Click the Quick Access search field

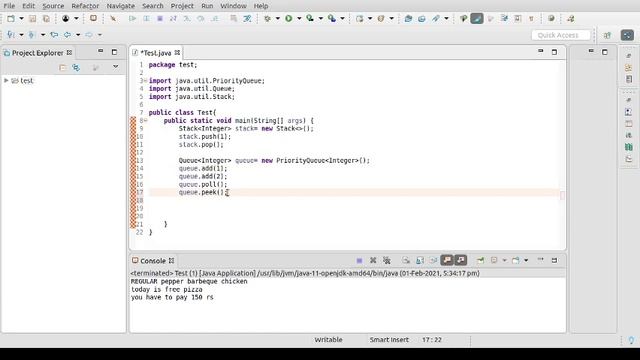(561, 35)
